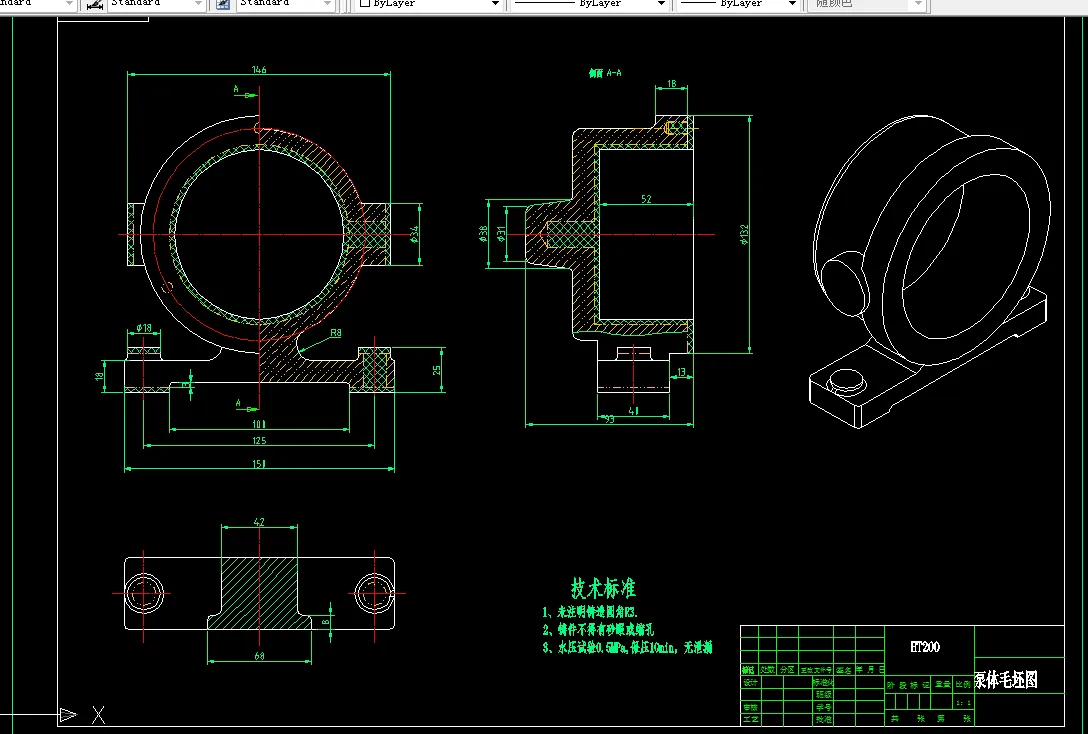Select the φ34 diameter dimension
Image resolution: width=1088 pixels, height=734 pixels.
click(x=415, y=234)
